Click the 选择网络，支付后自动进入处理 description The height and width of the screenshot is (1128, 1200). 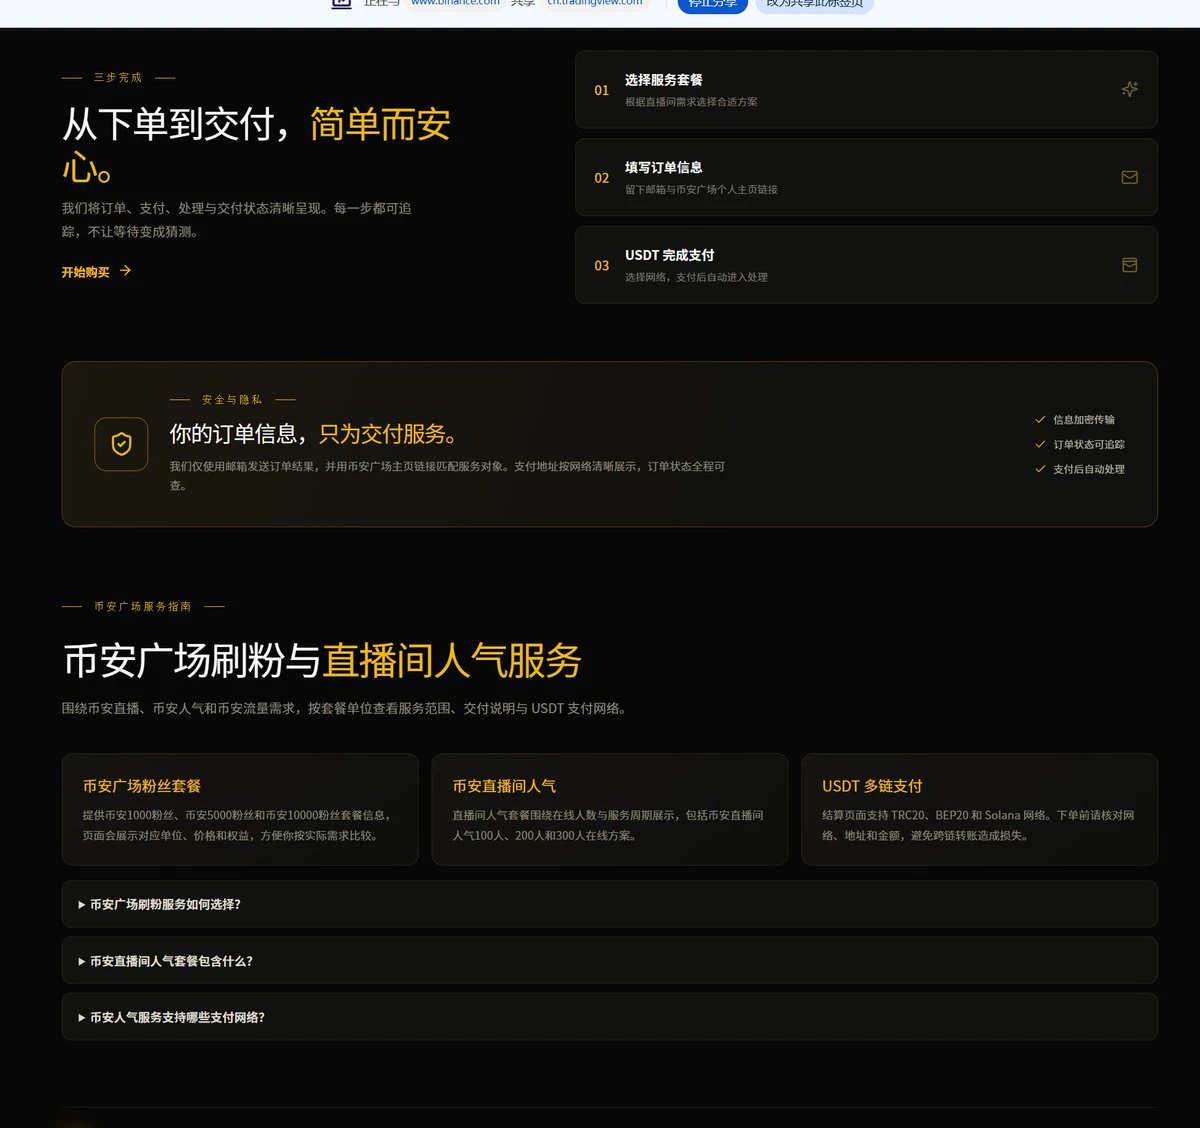click(696, 278)
